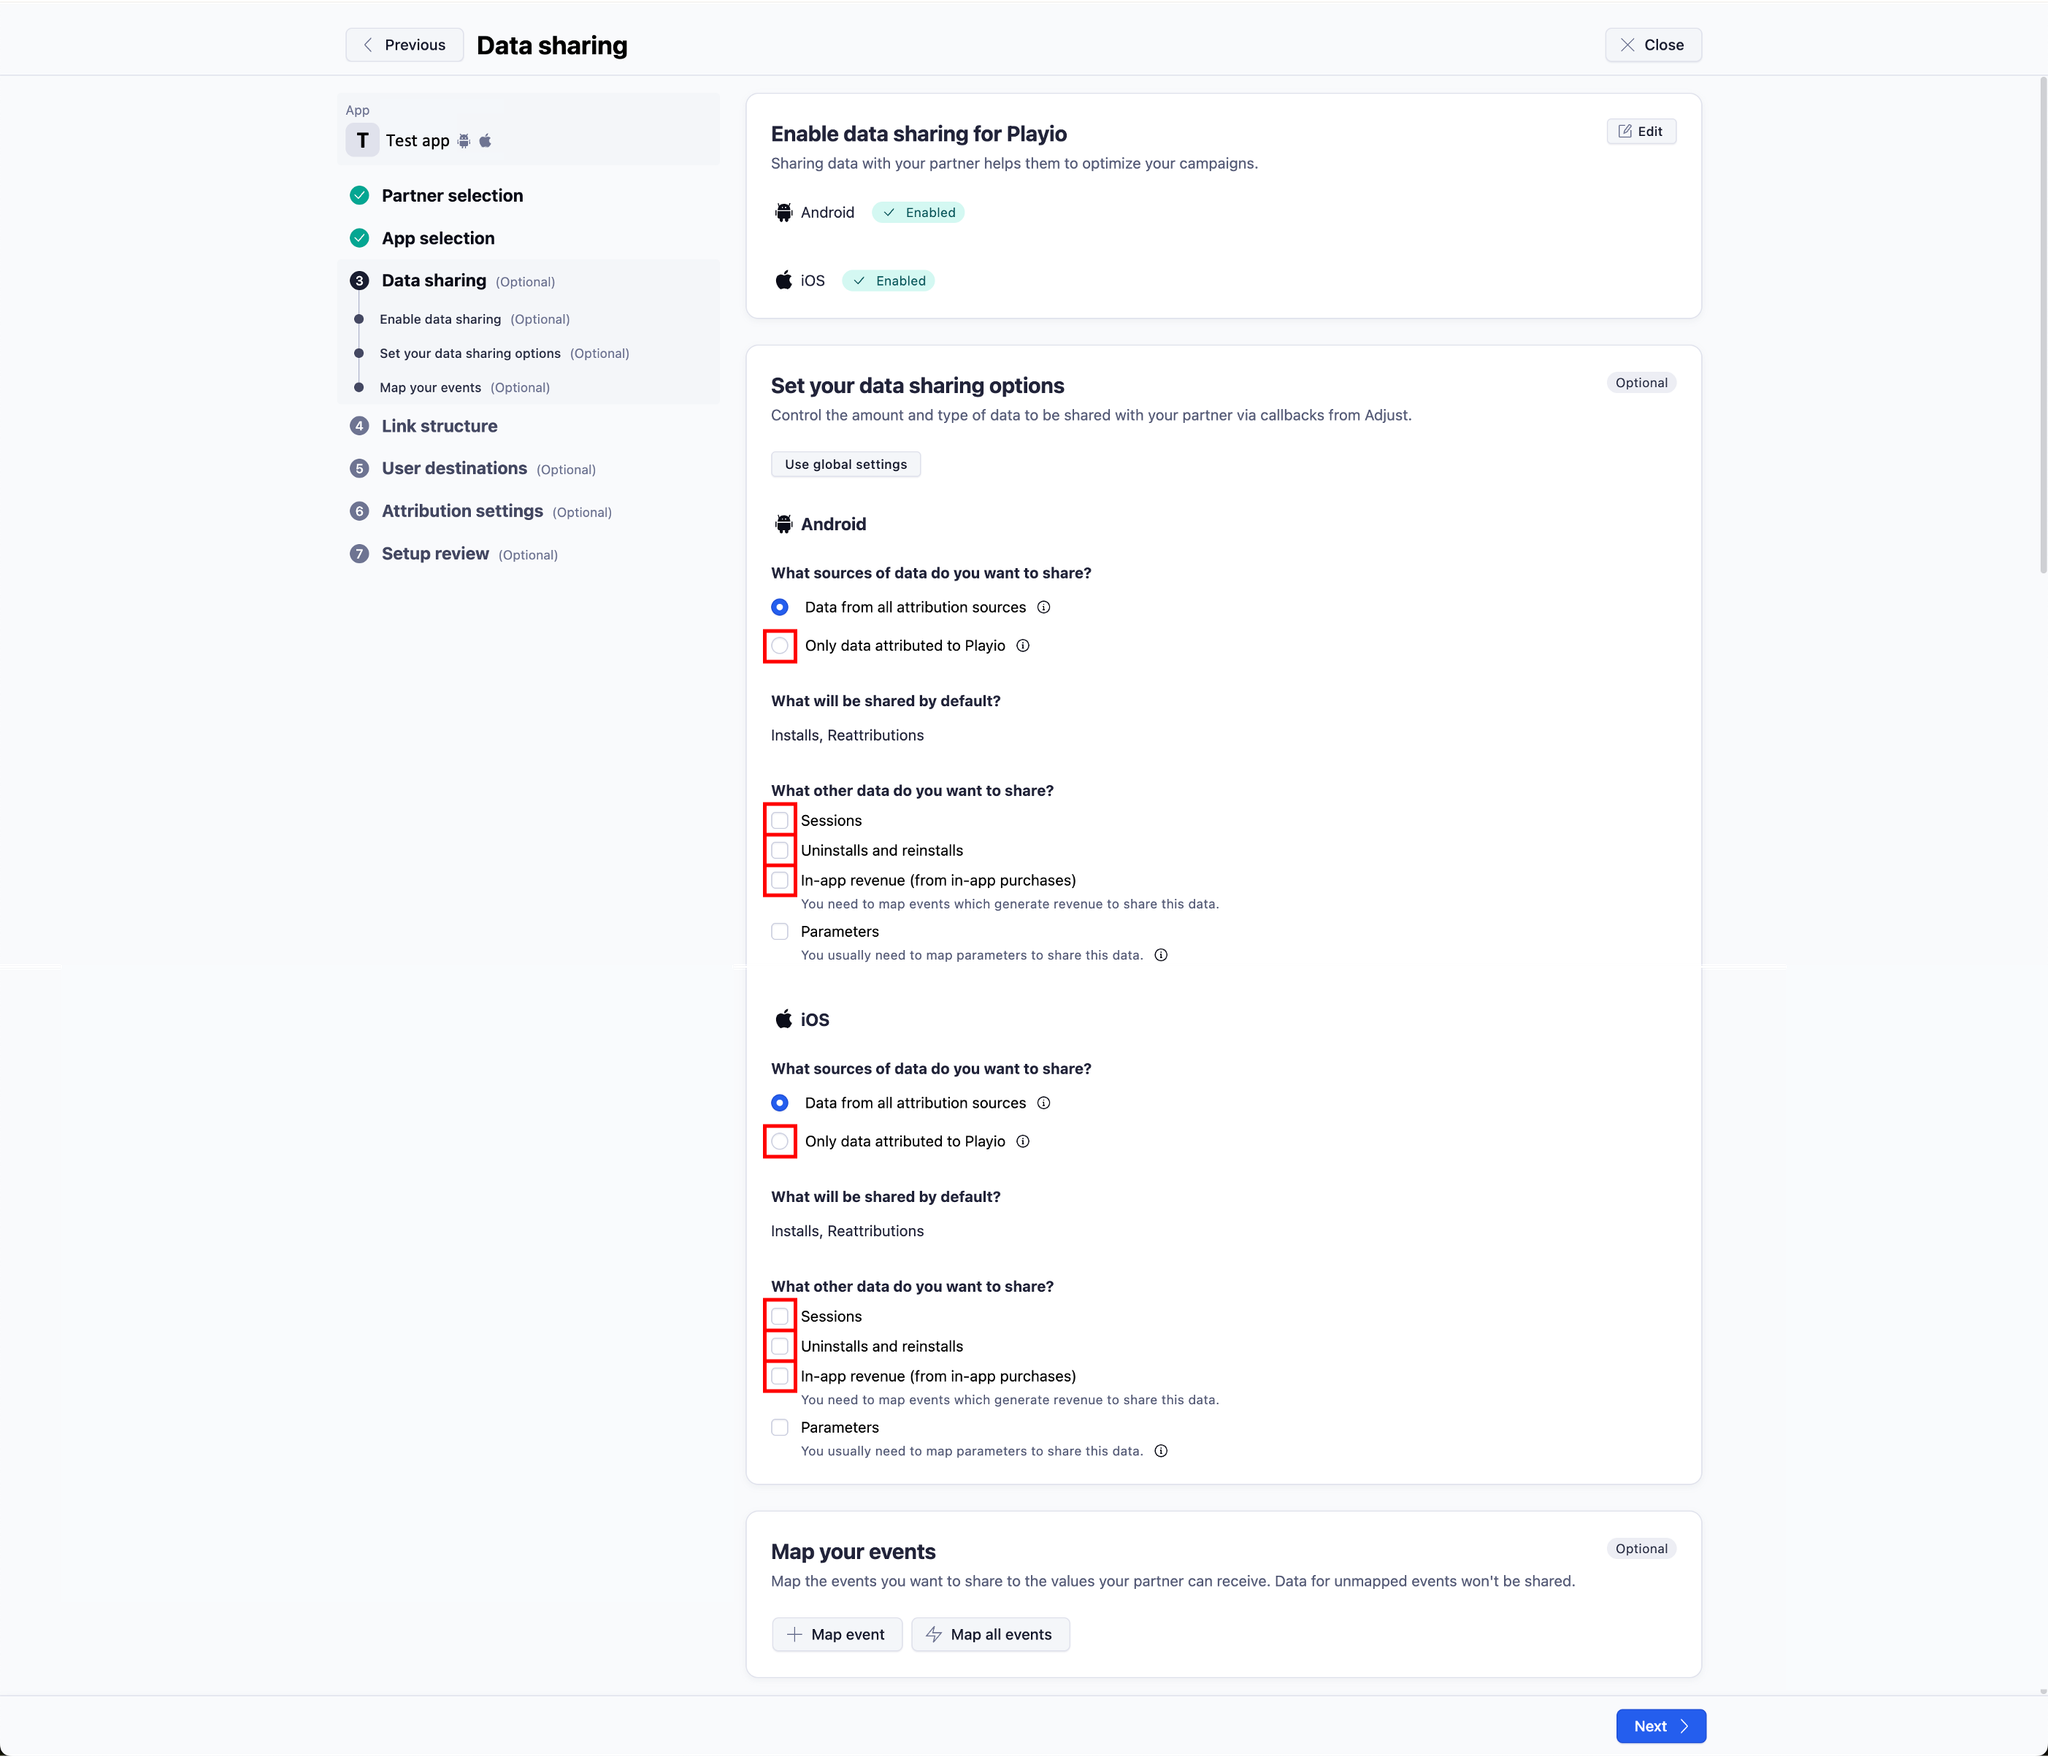Viewport: 2048px width, 1757px height.
Task: Open info icon next to iOS Parameters hint
Action: (x=1161, y=1451)
